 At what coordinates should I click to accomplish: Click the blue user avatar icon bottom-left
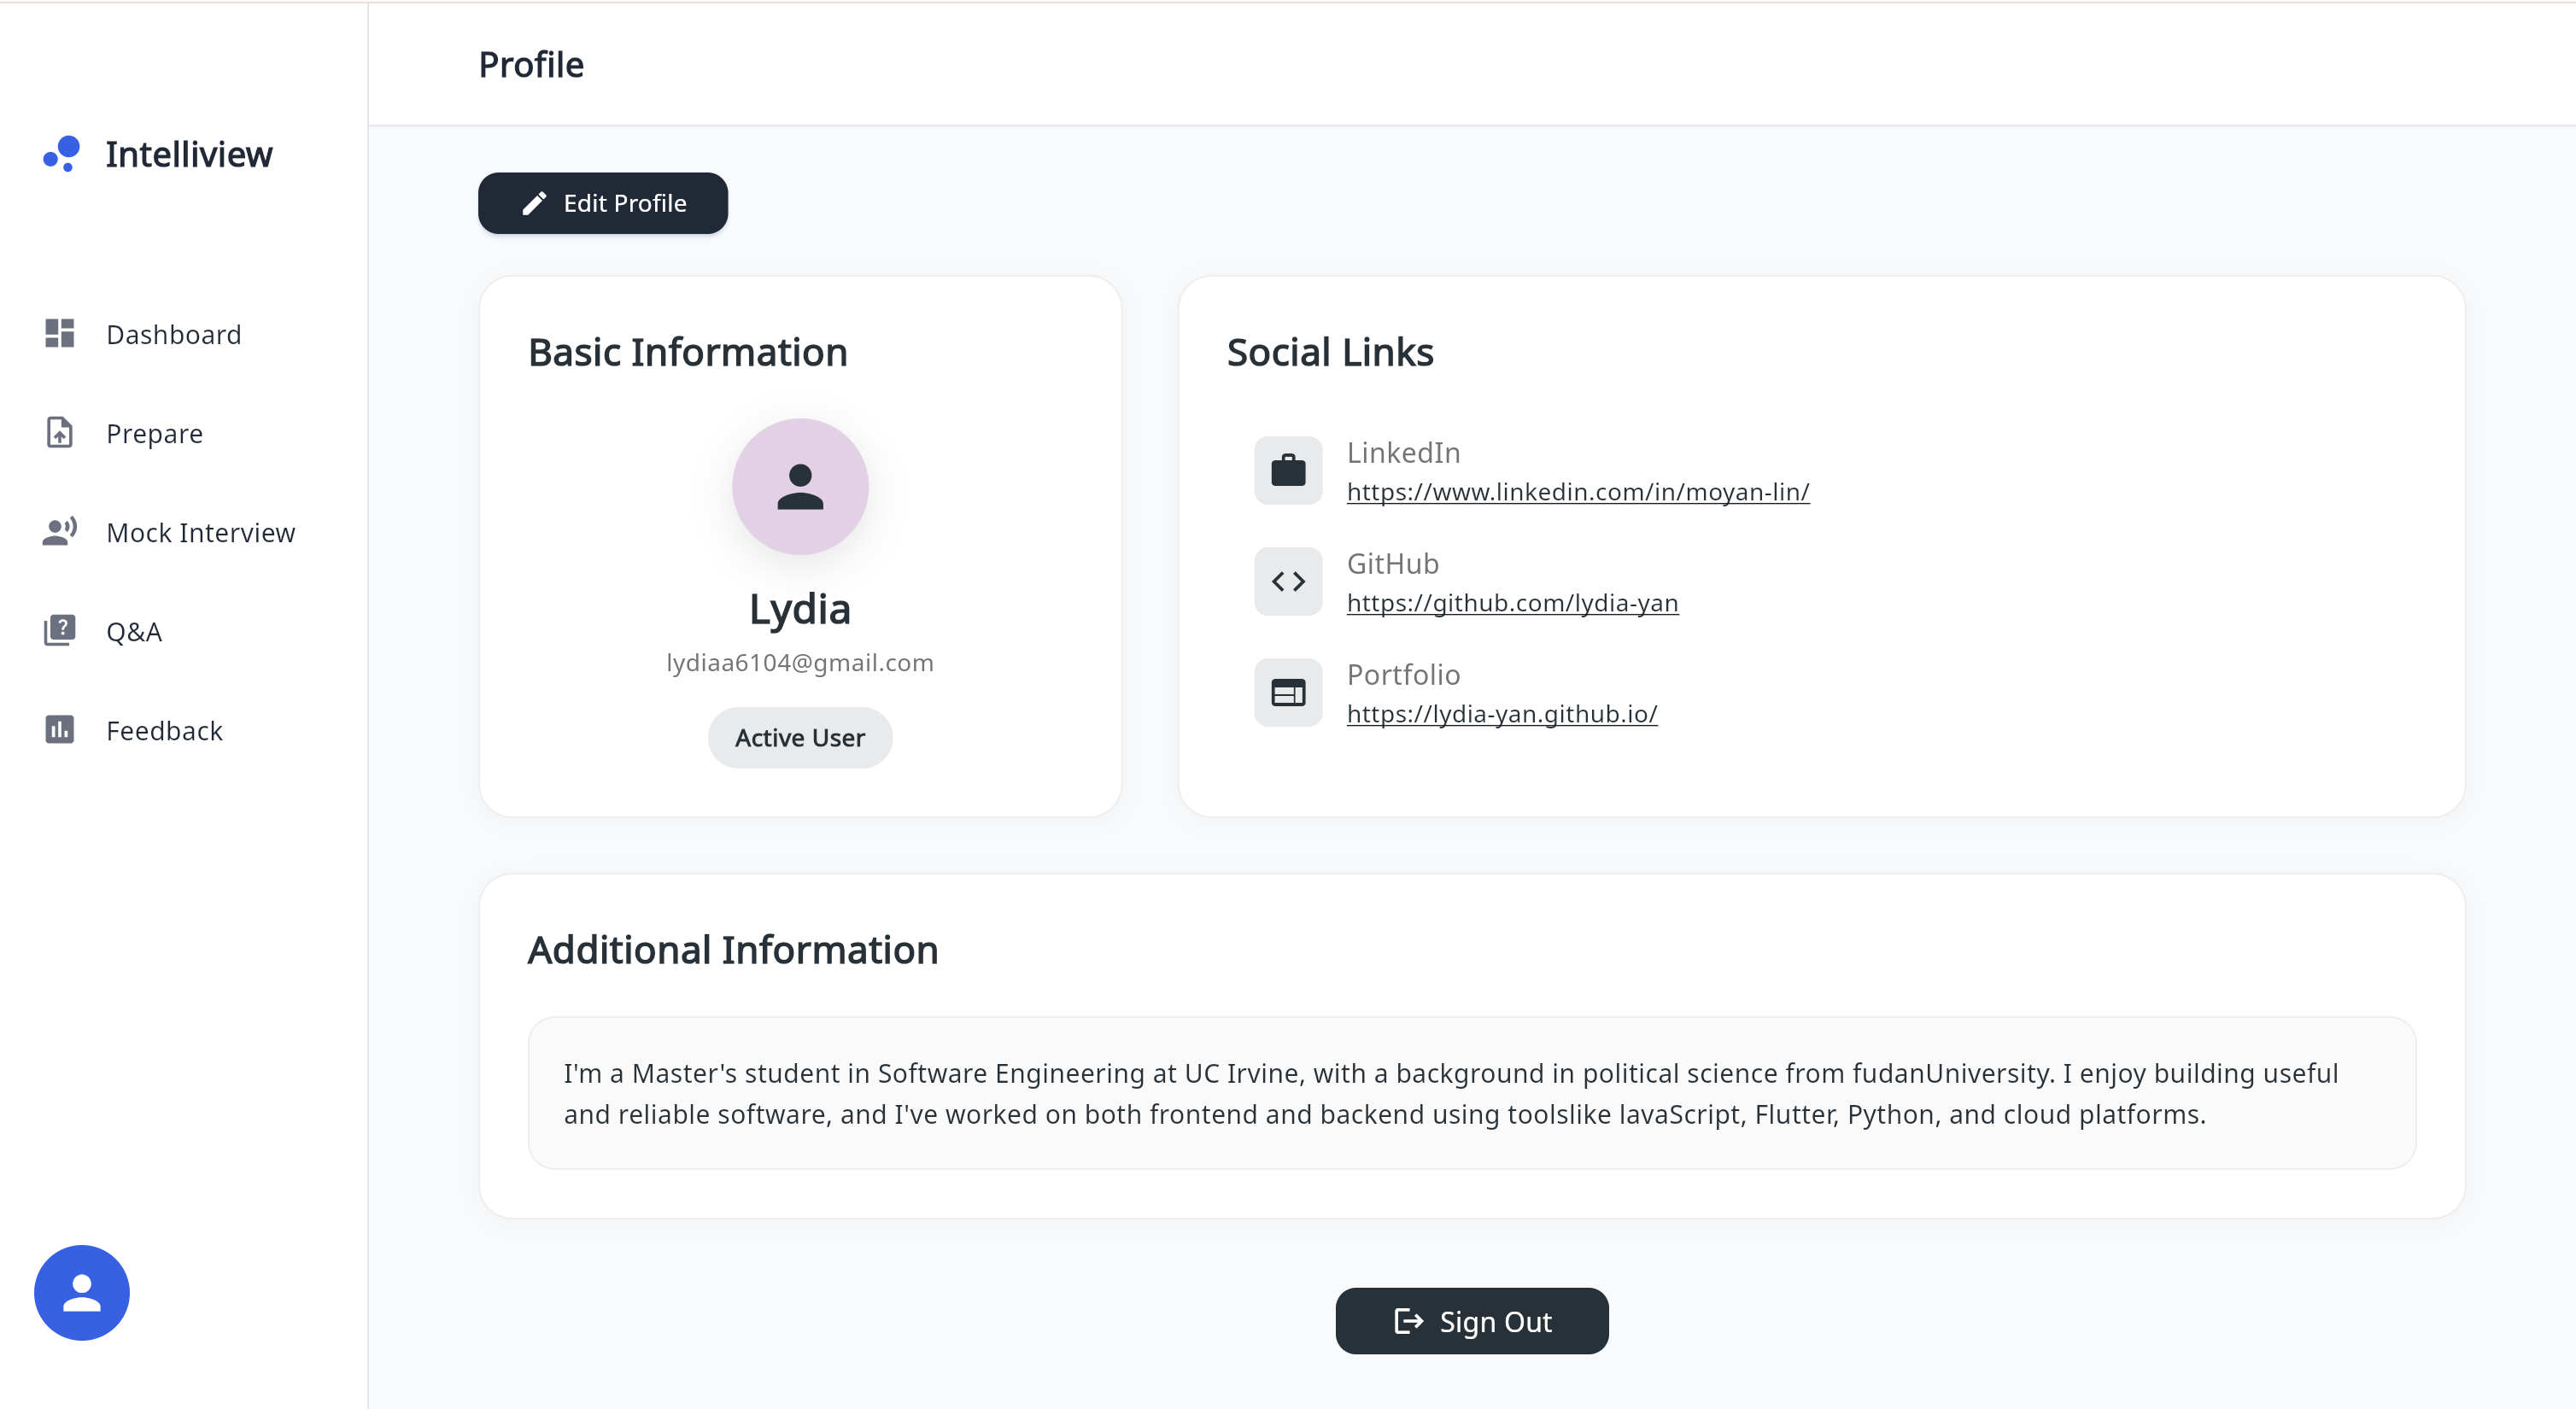coord(82,1292)
